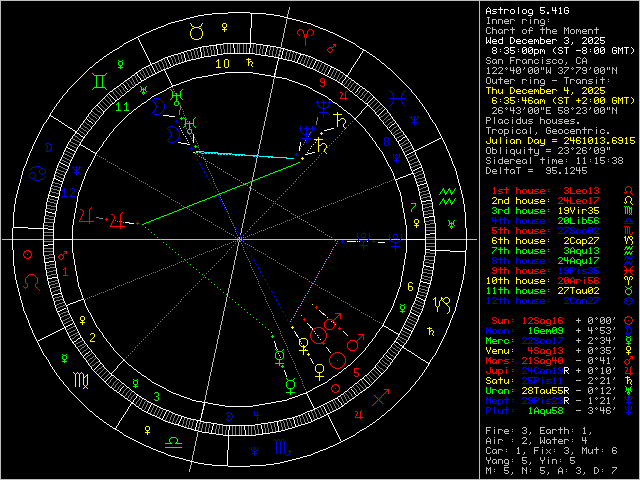Click the Sagittarius glyph on the zodiac wheel
The image size is (640, 480).
point(379,400)
